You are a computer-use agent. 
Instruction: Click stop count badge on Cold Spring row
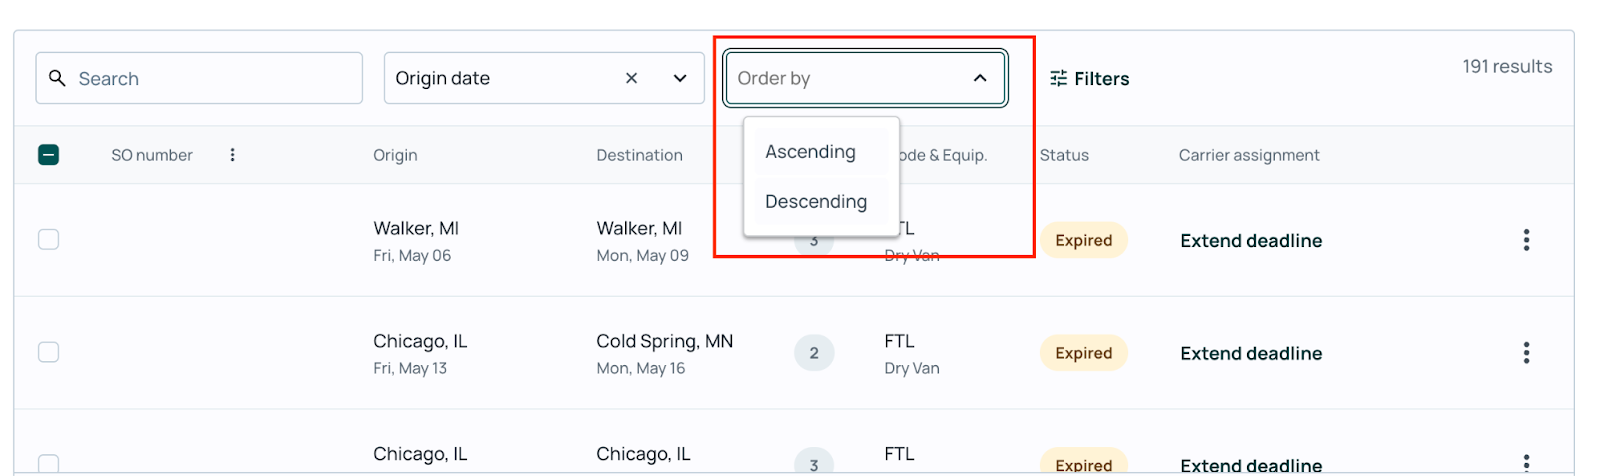(x=814, y=353)
